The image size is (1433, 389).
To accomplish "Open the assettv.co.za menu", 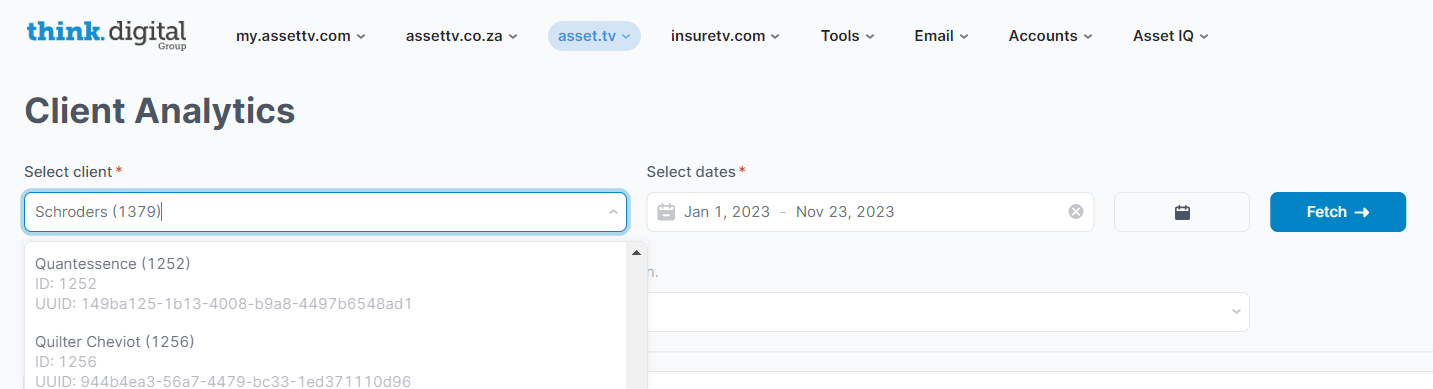I will point(461,36).
